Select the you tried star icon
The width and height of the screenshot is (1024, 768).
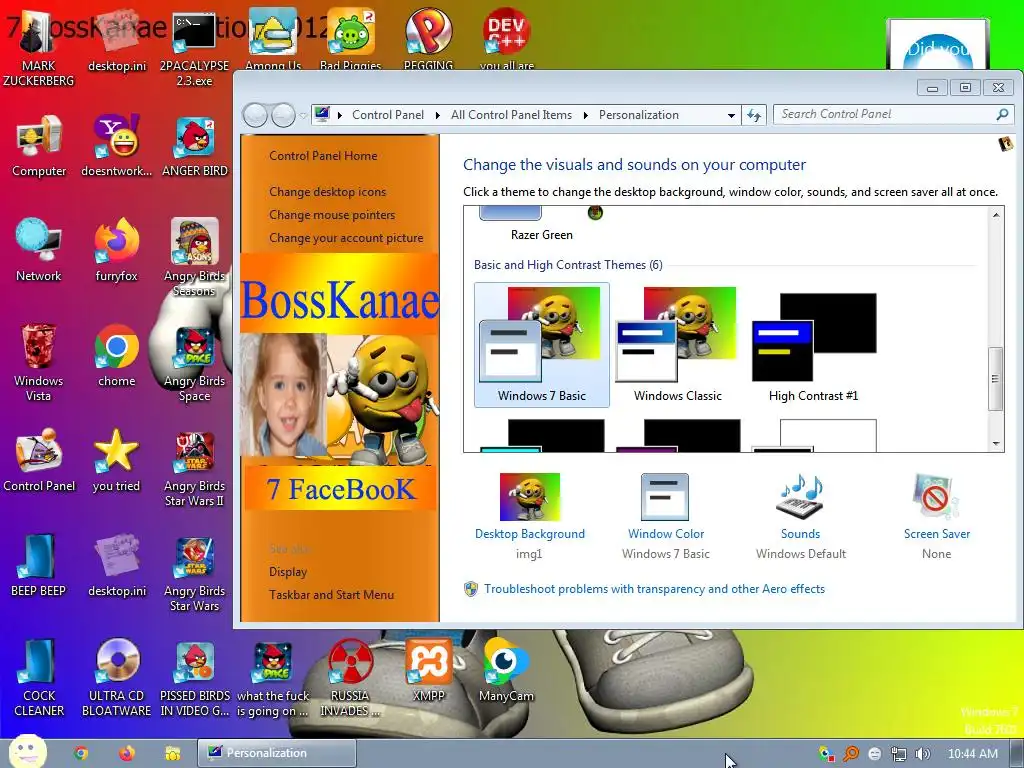point(116,460)
